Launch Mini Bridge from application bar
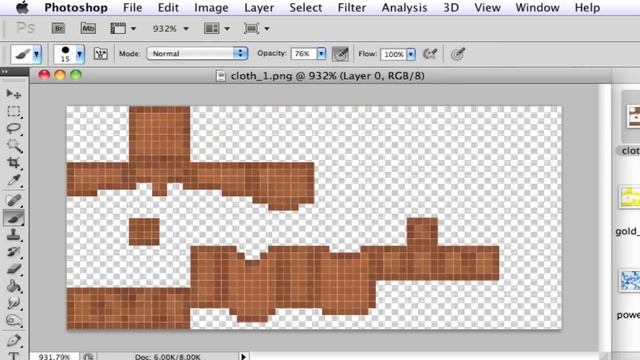The image size is (640, 360). pyautogui.click(x=88, y=29)
